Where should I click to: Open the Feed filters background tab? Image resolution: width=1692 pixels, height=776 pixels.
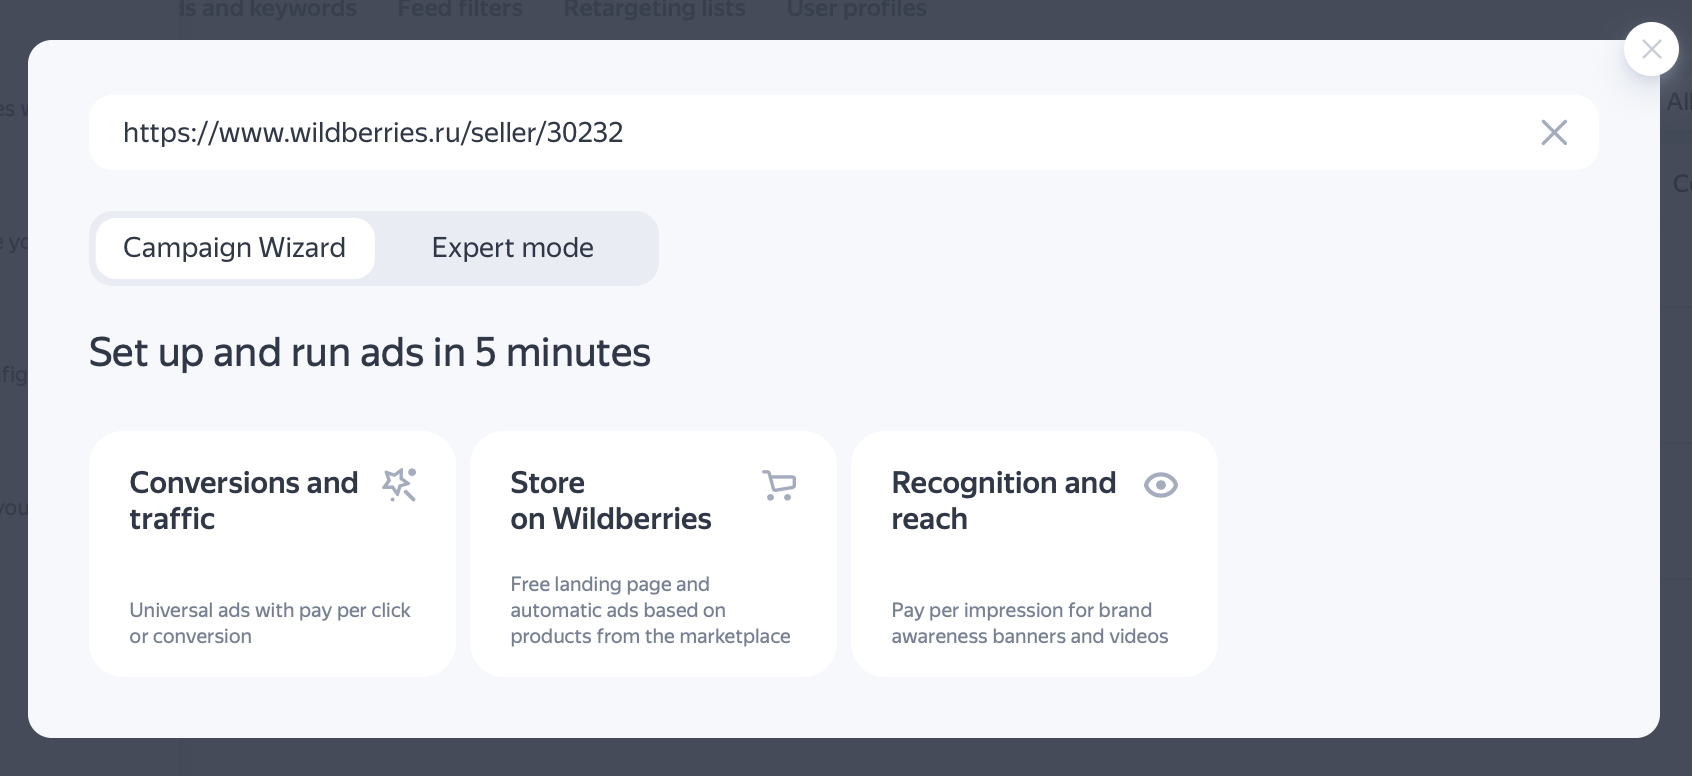pos(460,10)
